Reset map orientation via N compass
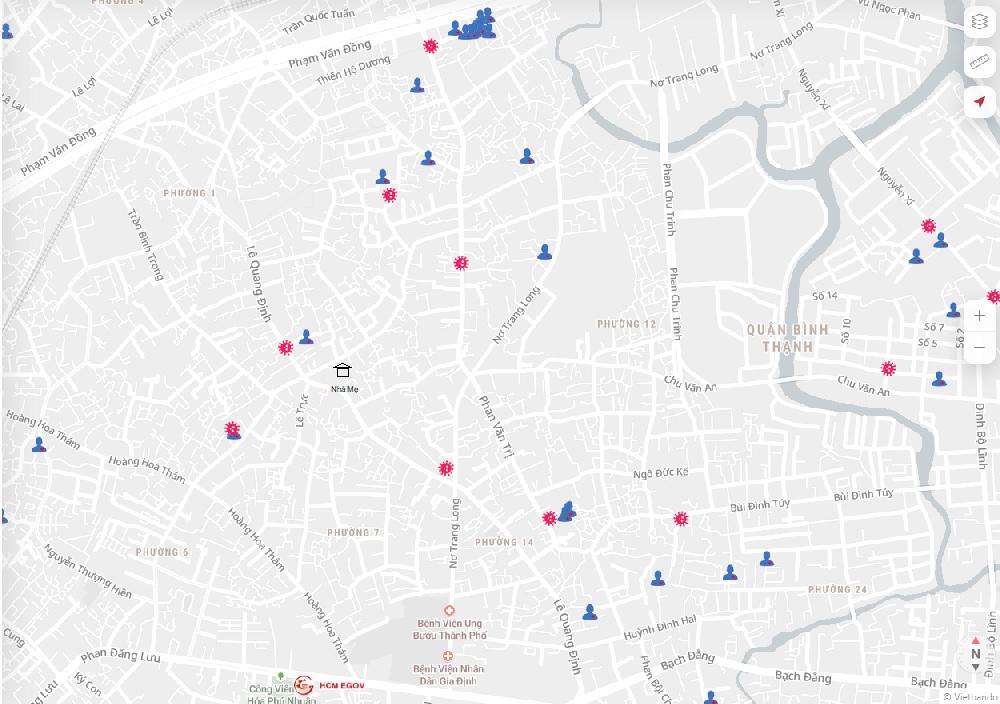Screen dimensions: 1000x704 point(975,654)
